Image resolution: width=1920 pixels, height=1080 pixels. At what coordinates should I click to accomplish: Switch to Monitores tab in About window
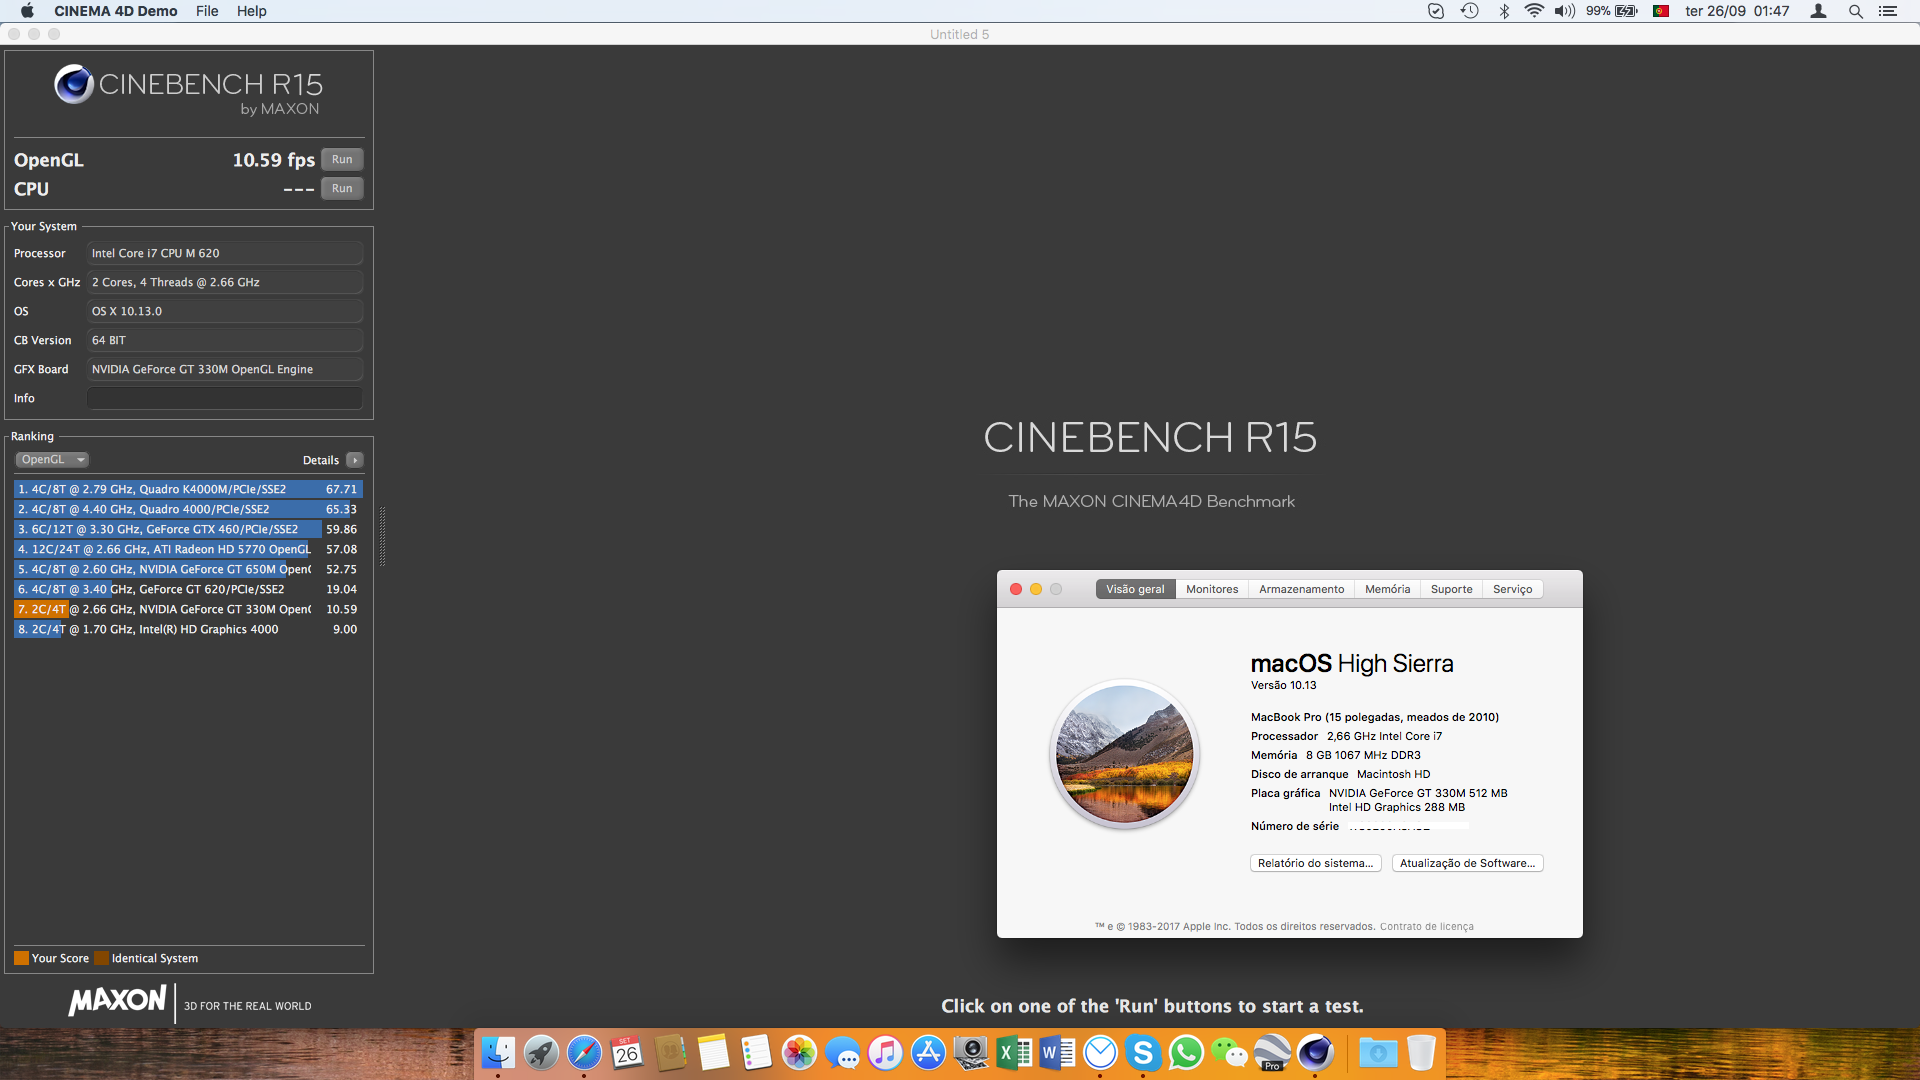1212,589
